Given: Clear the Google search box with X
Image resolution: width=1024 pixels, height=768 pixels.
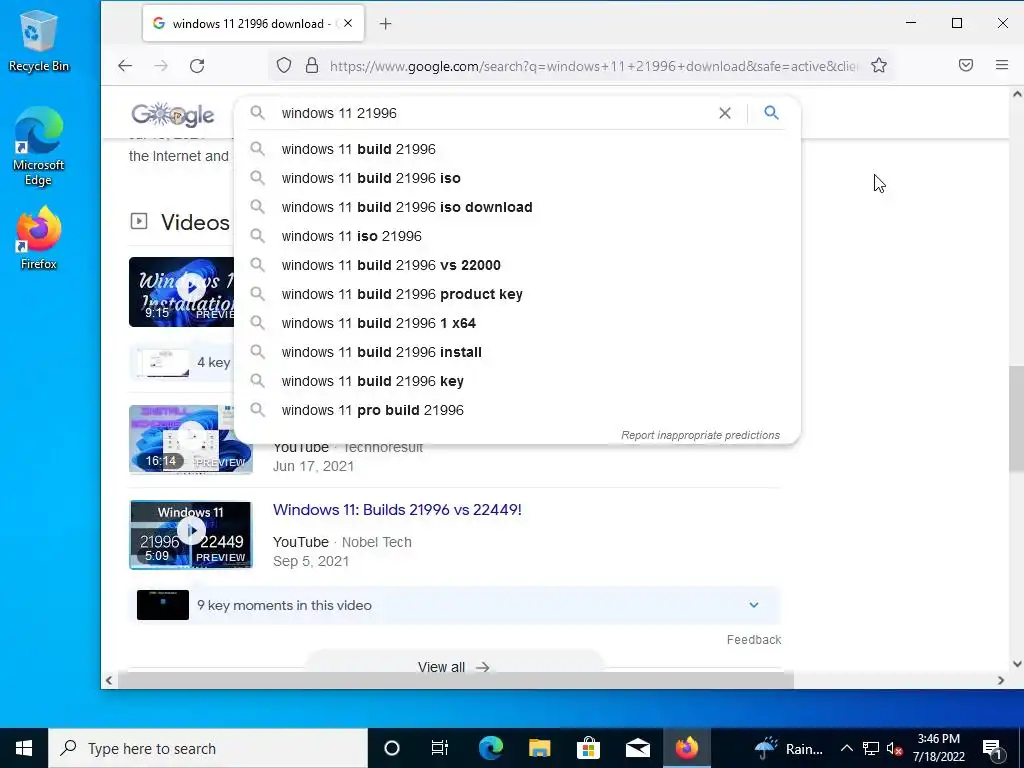Looking at the screenshot, I should point(725,113).
